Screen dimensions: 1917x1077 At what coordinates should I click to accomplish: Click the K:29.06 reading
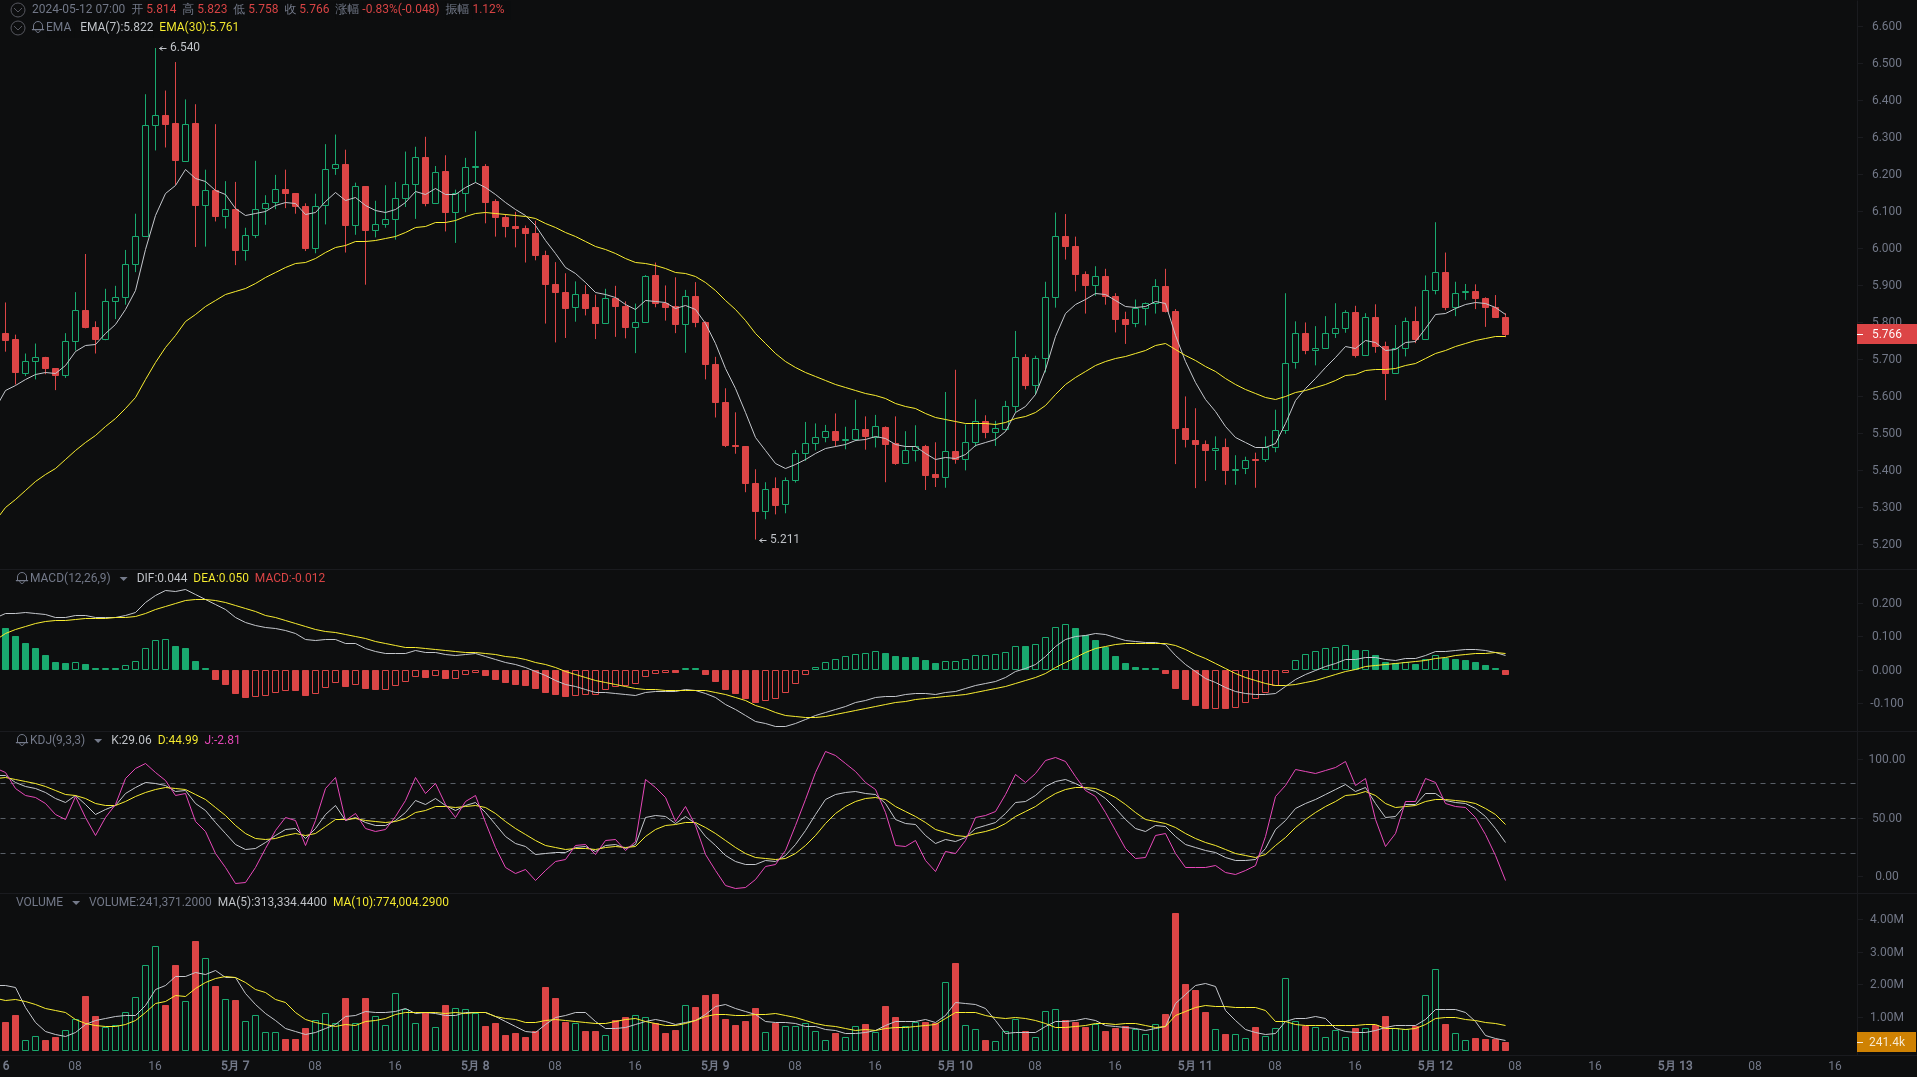(x=131, y=740)
